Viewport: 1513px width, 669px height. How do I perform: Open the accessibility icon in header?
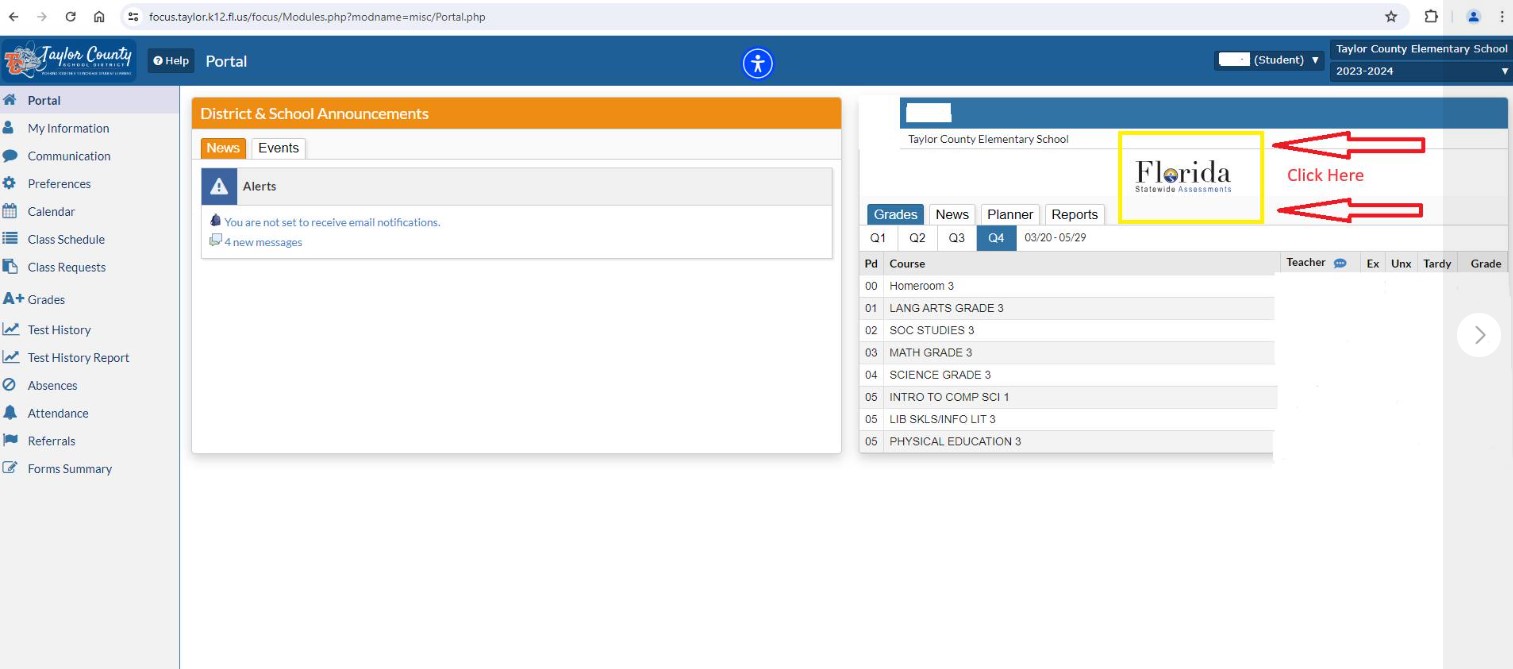pos(758,64)
